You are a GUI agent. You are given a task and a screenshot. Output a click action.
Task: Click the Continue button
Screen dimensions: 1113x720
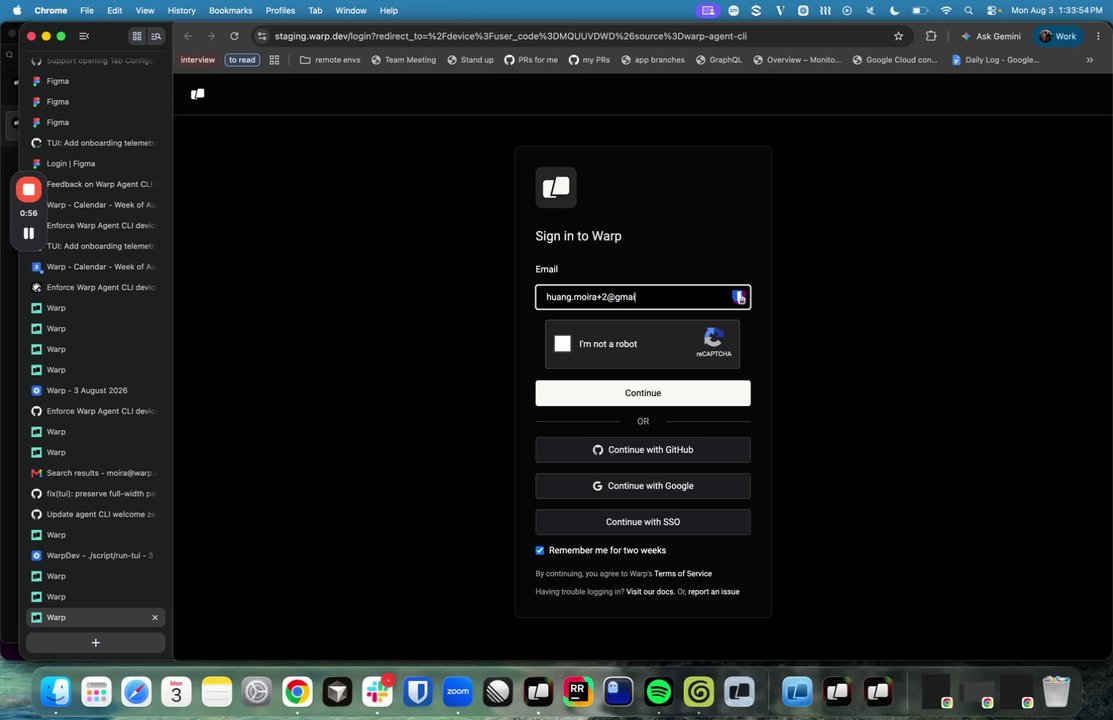(642, 393)
